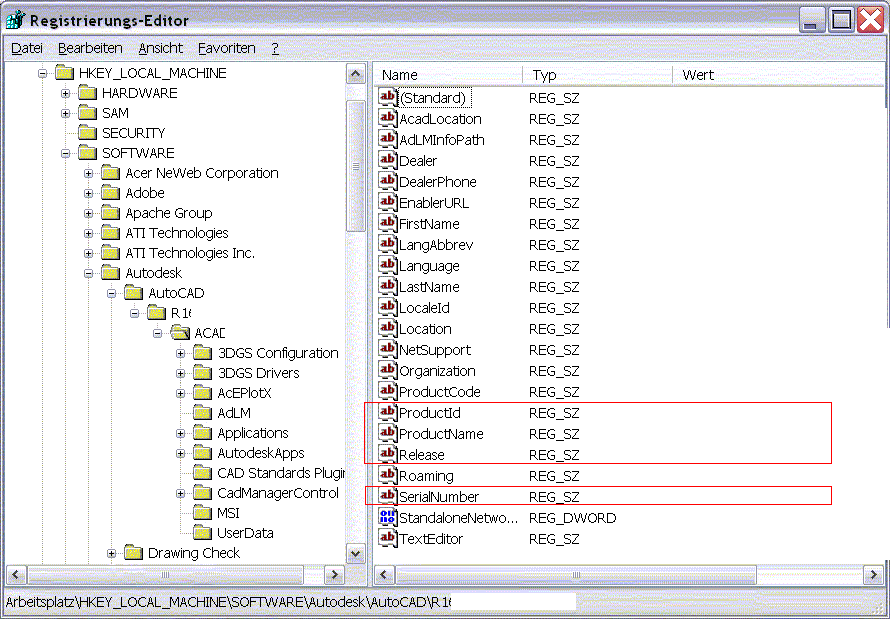Click the Dealer string value icon
The height and width of the screenshot is (619, 890).
tap(388, 160)
